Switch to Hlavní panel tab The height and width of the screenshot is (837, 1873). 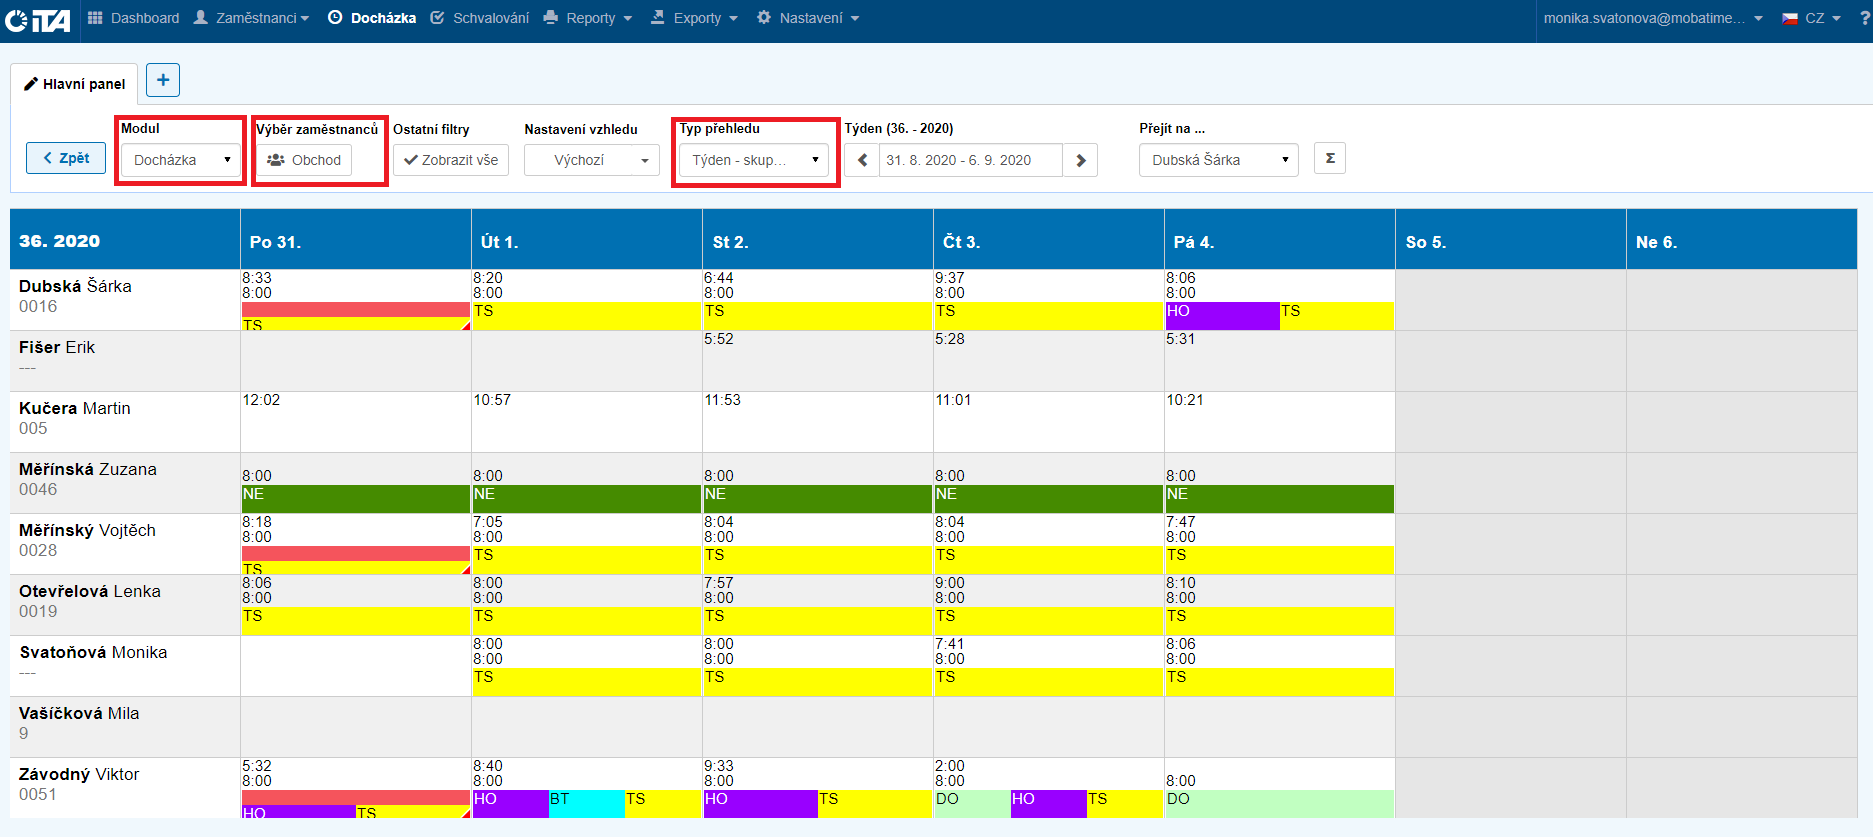pos(75,84)
